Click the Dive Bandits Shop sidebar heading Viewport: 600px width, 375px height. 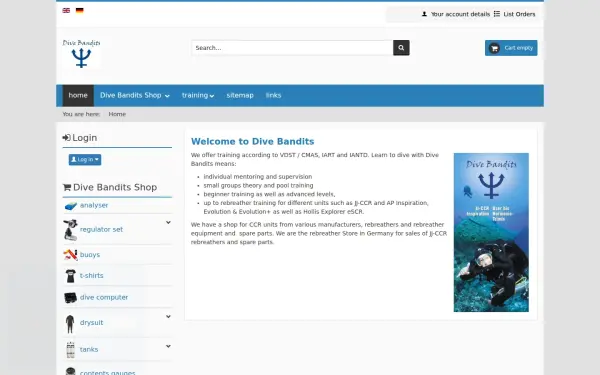point(110,188)
